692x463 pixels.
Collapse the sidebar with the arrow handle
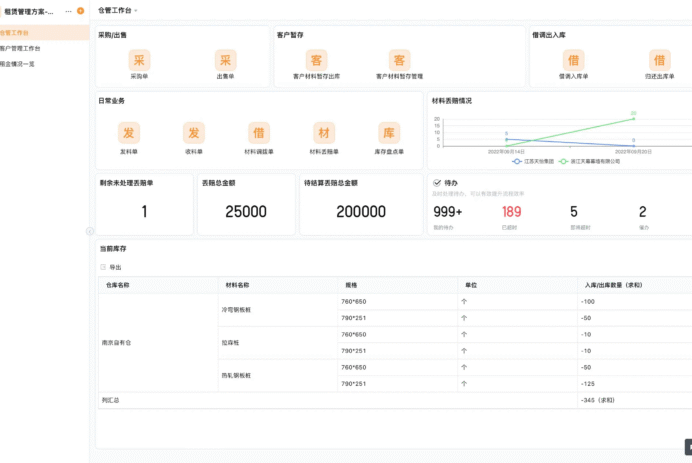[x=90, y=231]
